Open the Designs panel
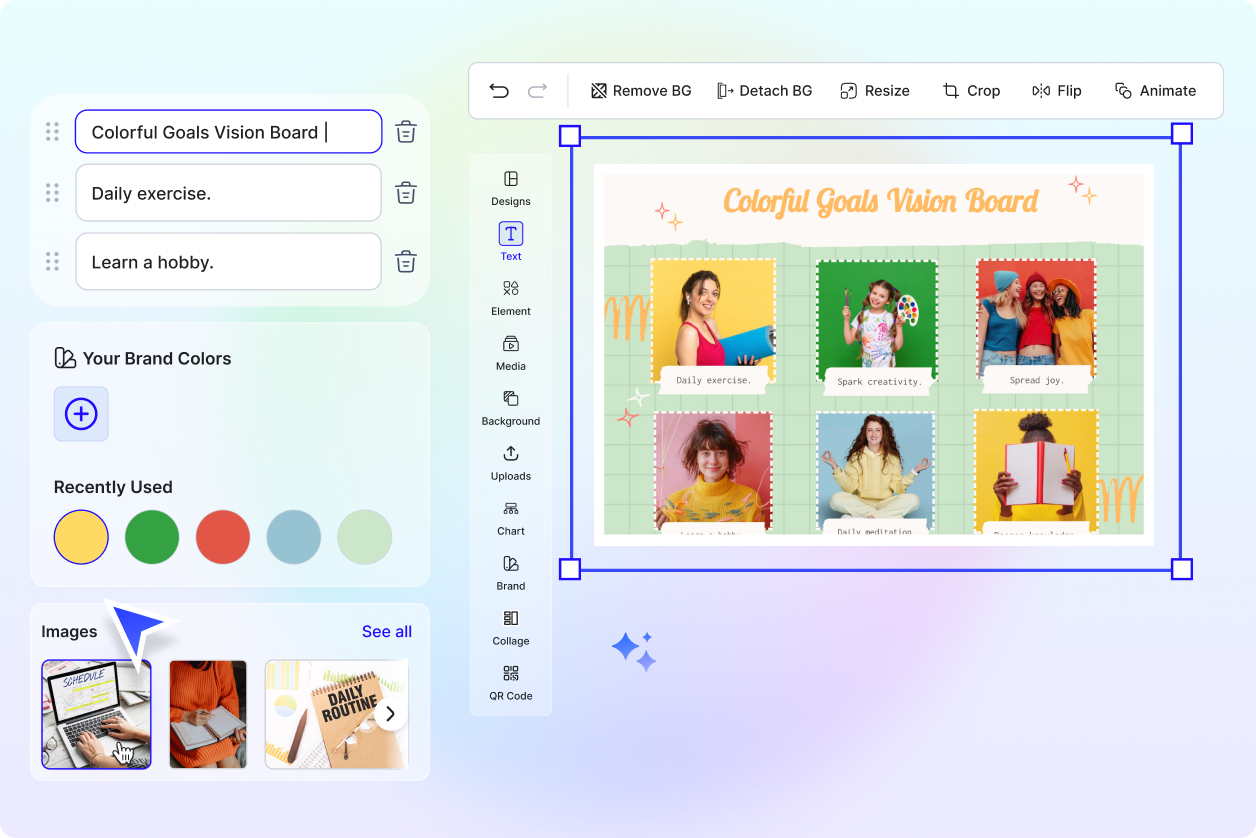 [x=510, y=188]
